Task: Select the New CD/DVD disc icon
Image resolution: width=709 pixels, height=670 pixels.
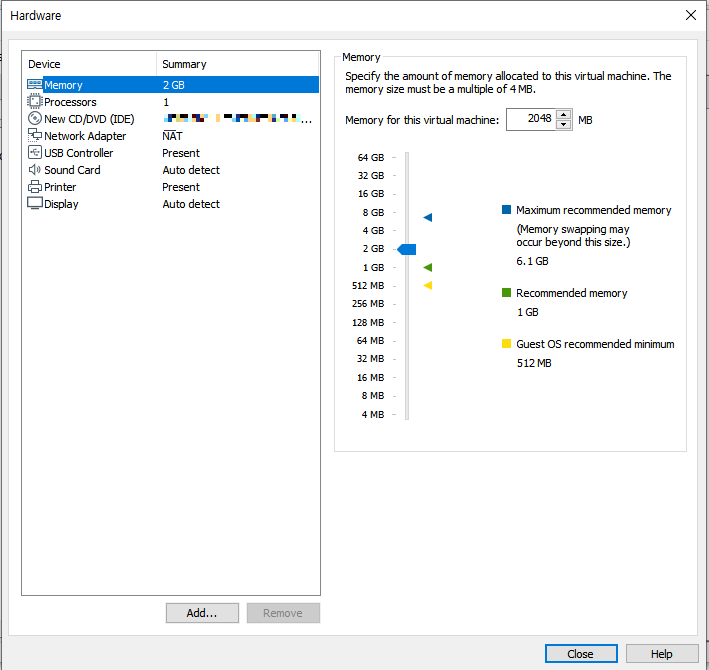Action: [x=34, y=119]
